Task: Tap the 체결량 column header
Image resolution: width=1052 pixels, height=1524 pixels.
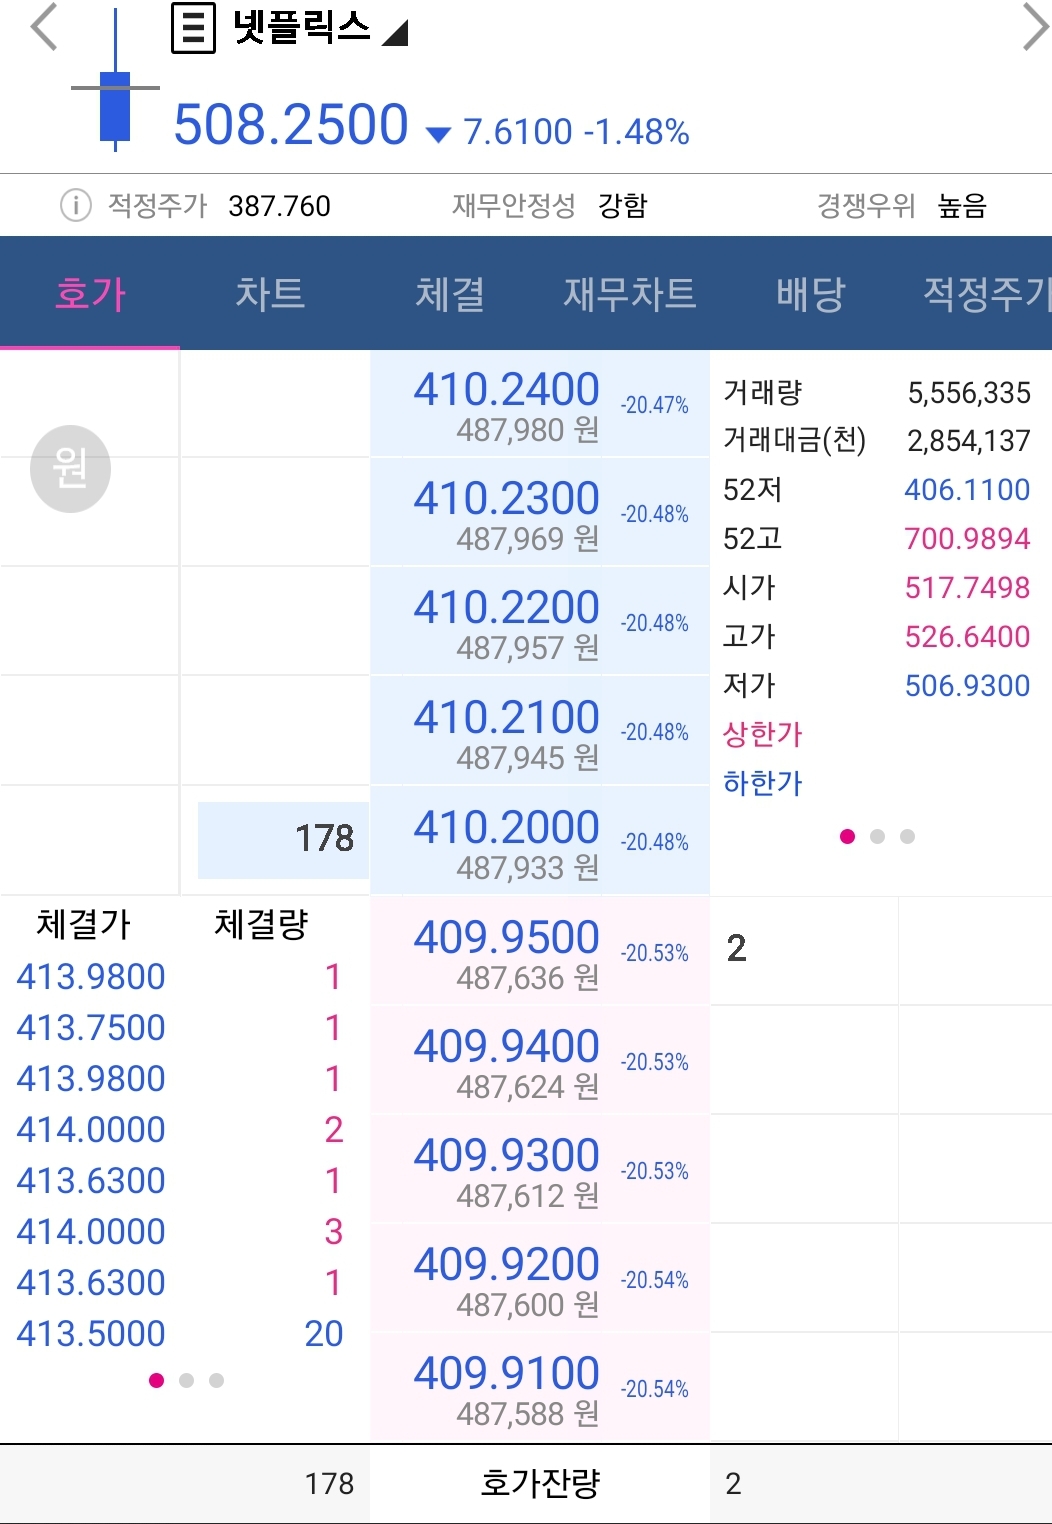Action: click(x=262, y=924)
